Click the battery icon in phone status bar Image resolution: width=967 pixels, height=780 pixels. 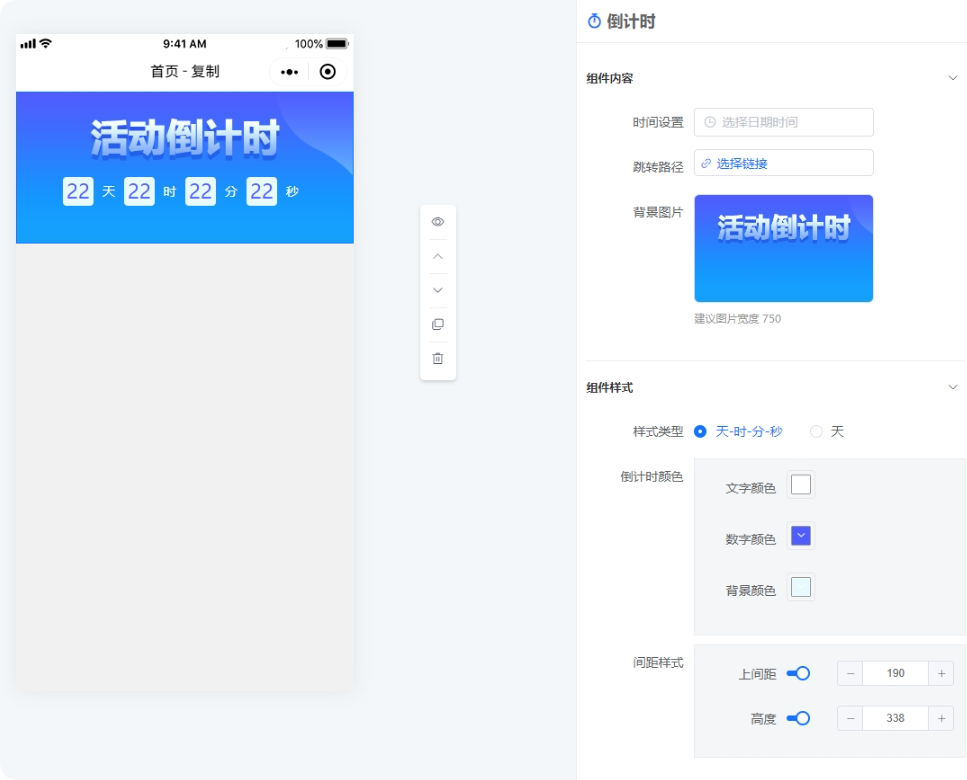337,44
